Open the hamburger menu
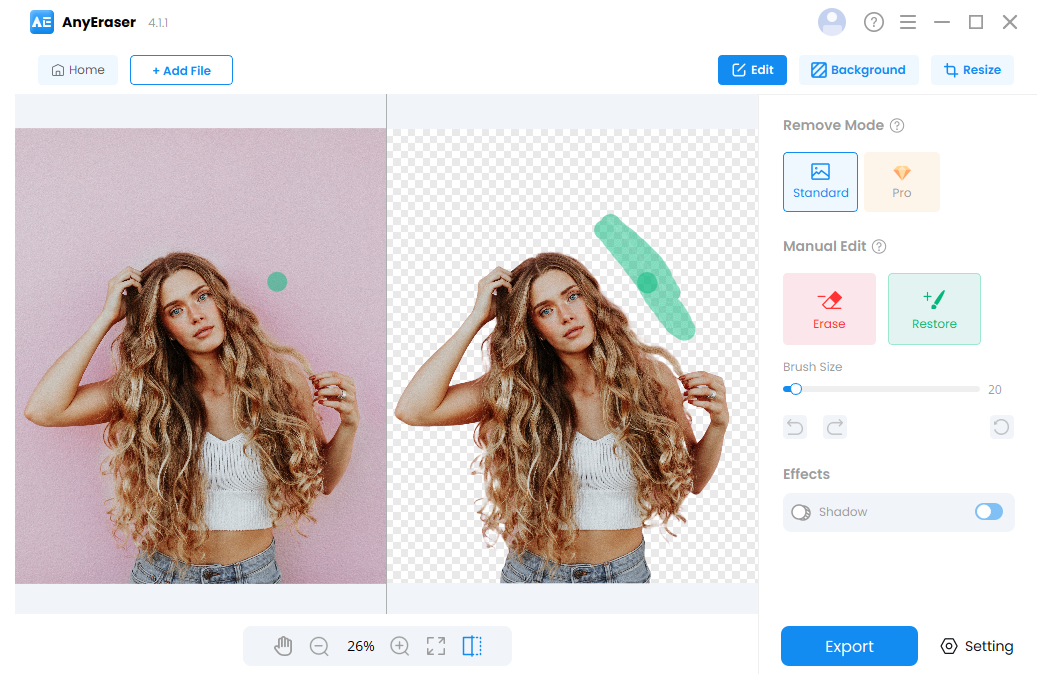The image size is (1037, 674). (x=908, y=22)
